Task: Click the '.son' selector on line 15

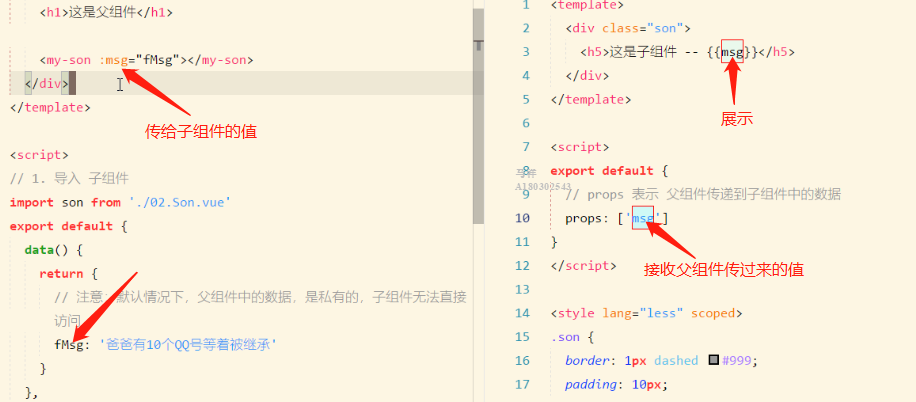Action: [565, 337]
